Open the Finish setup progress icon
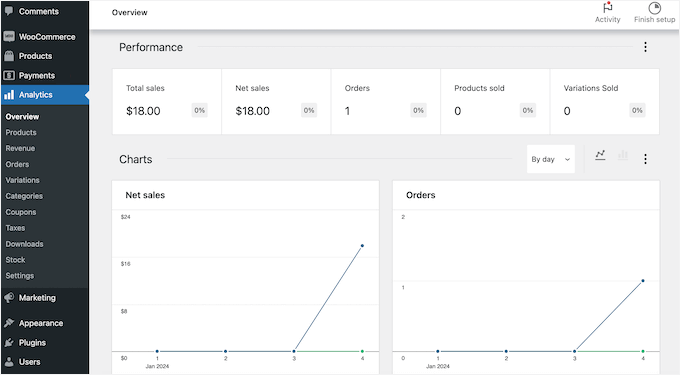The width and height of the screenshot is (680, 375). [x=654, y=8]
